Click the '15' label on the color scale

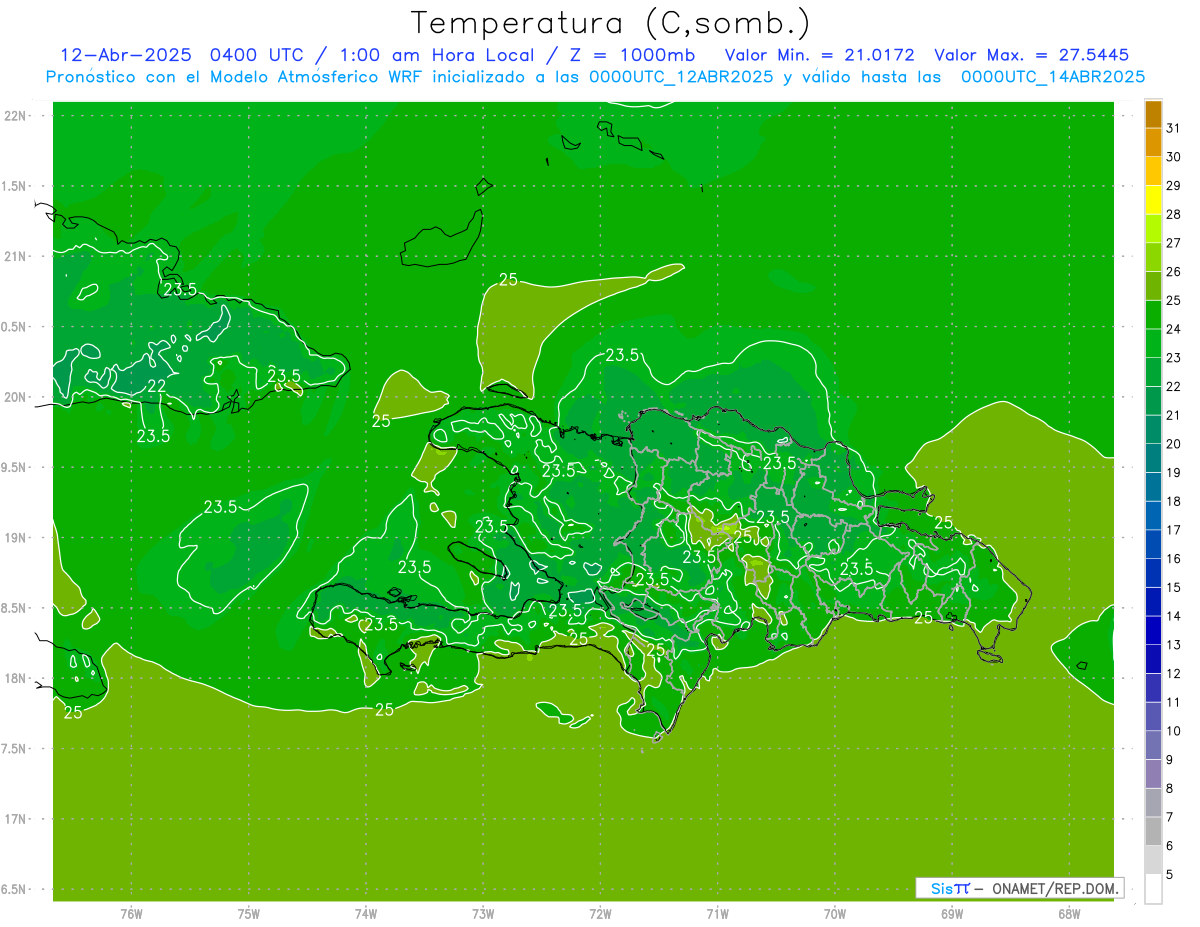pyautogui.click(x=1174, y=587)
